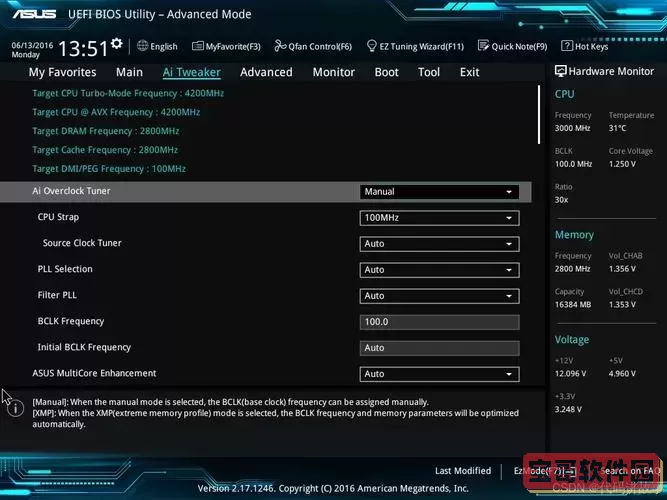
Task: Switch to the My Favorites tab
Action: 63,72
